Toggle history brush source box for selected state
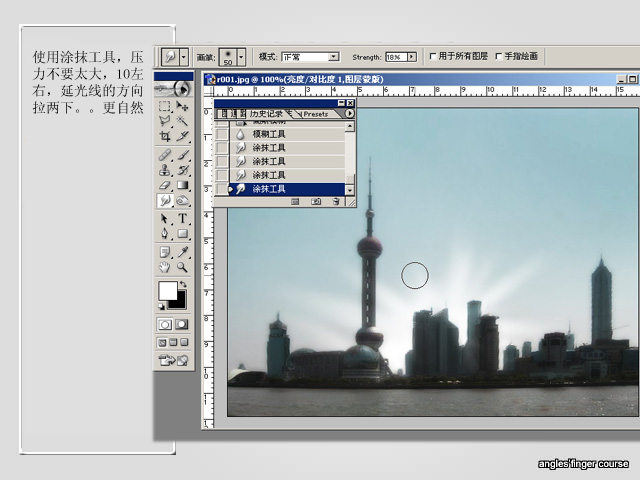The image size is (640, 480). point(222,189)
